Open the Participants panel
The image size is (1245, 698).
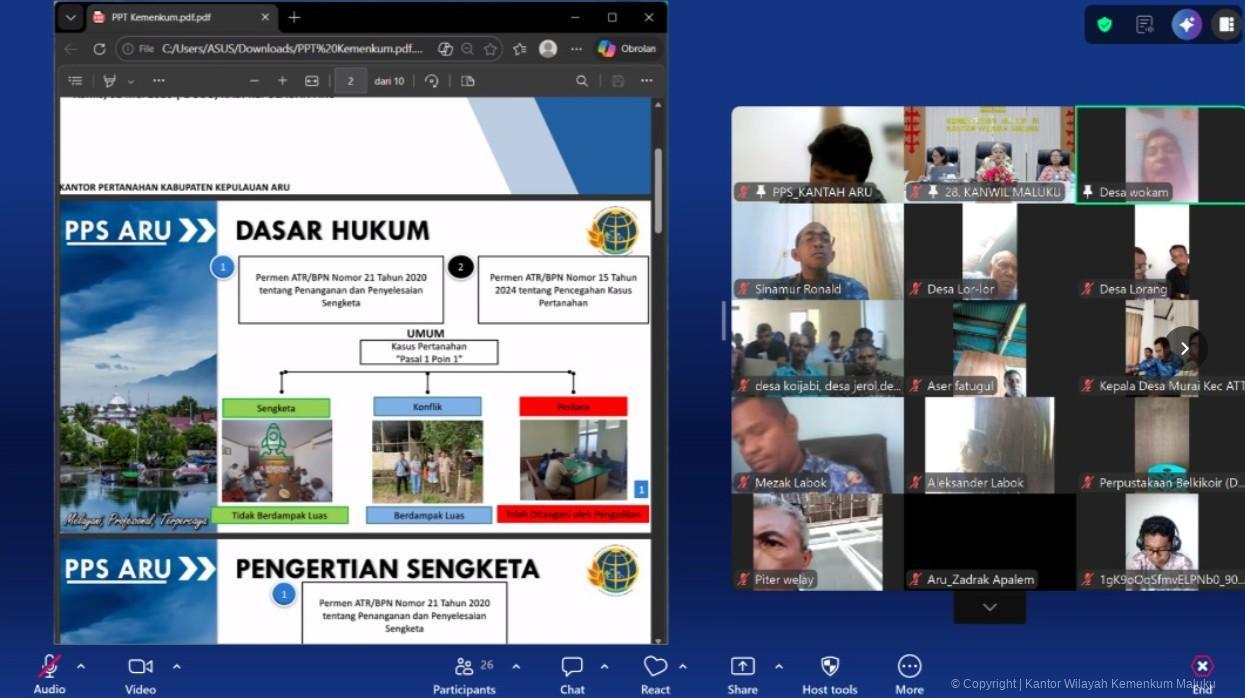point(464,667)
